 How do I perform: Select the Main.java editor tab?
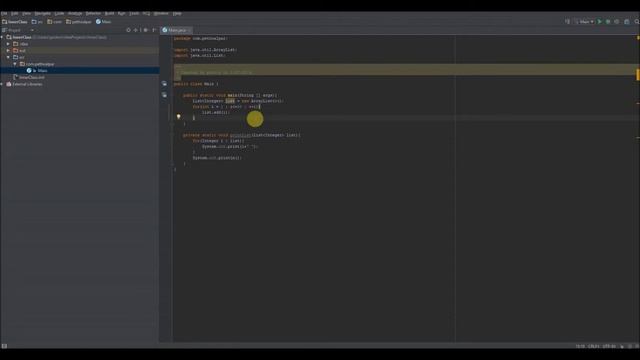pyautogui.click(x=175, y=30)
